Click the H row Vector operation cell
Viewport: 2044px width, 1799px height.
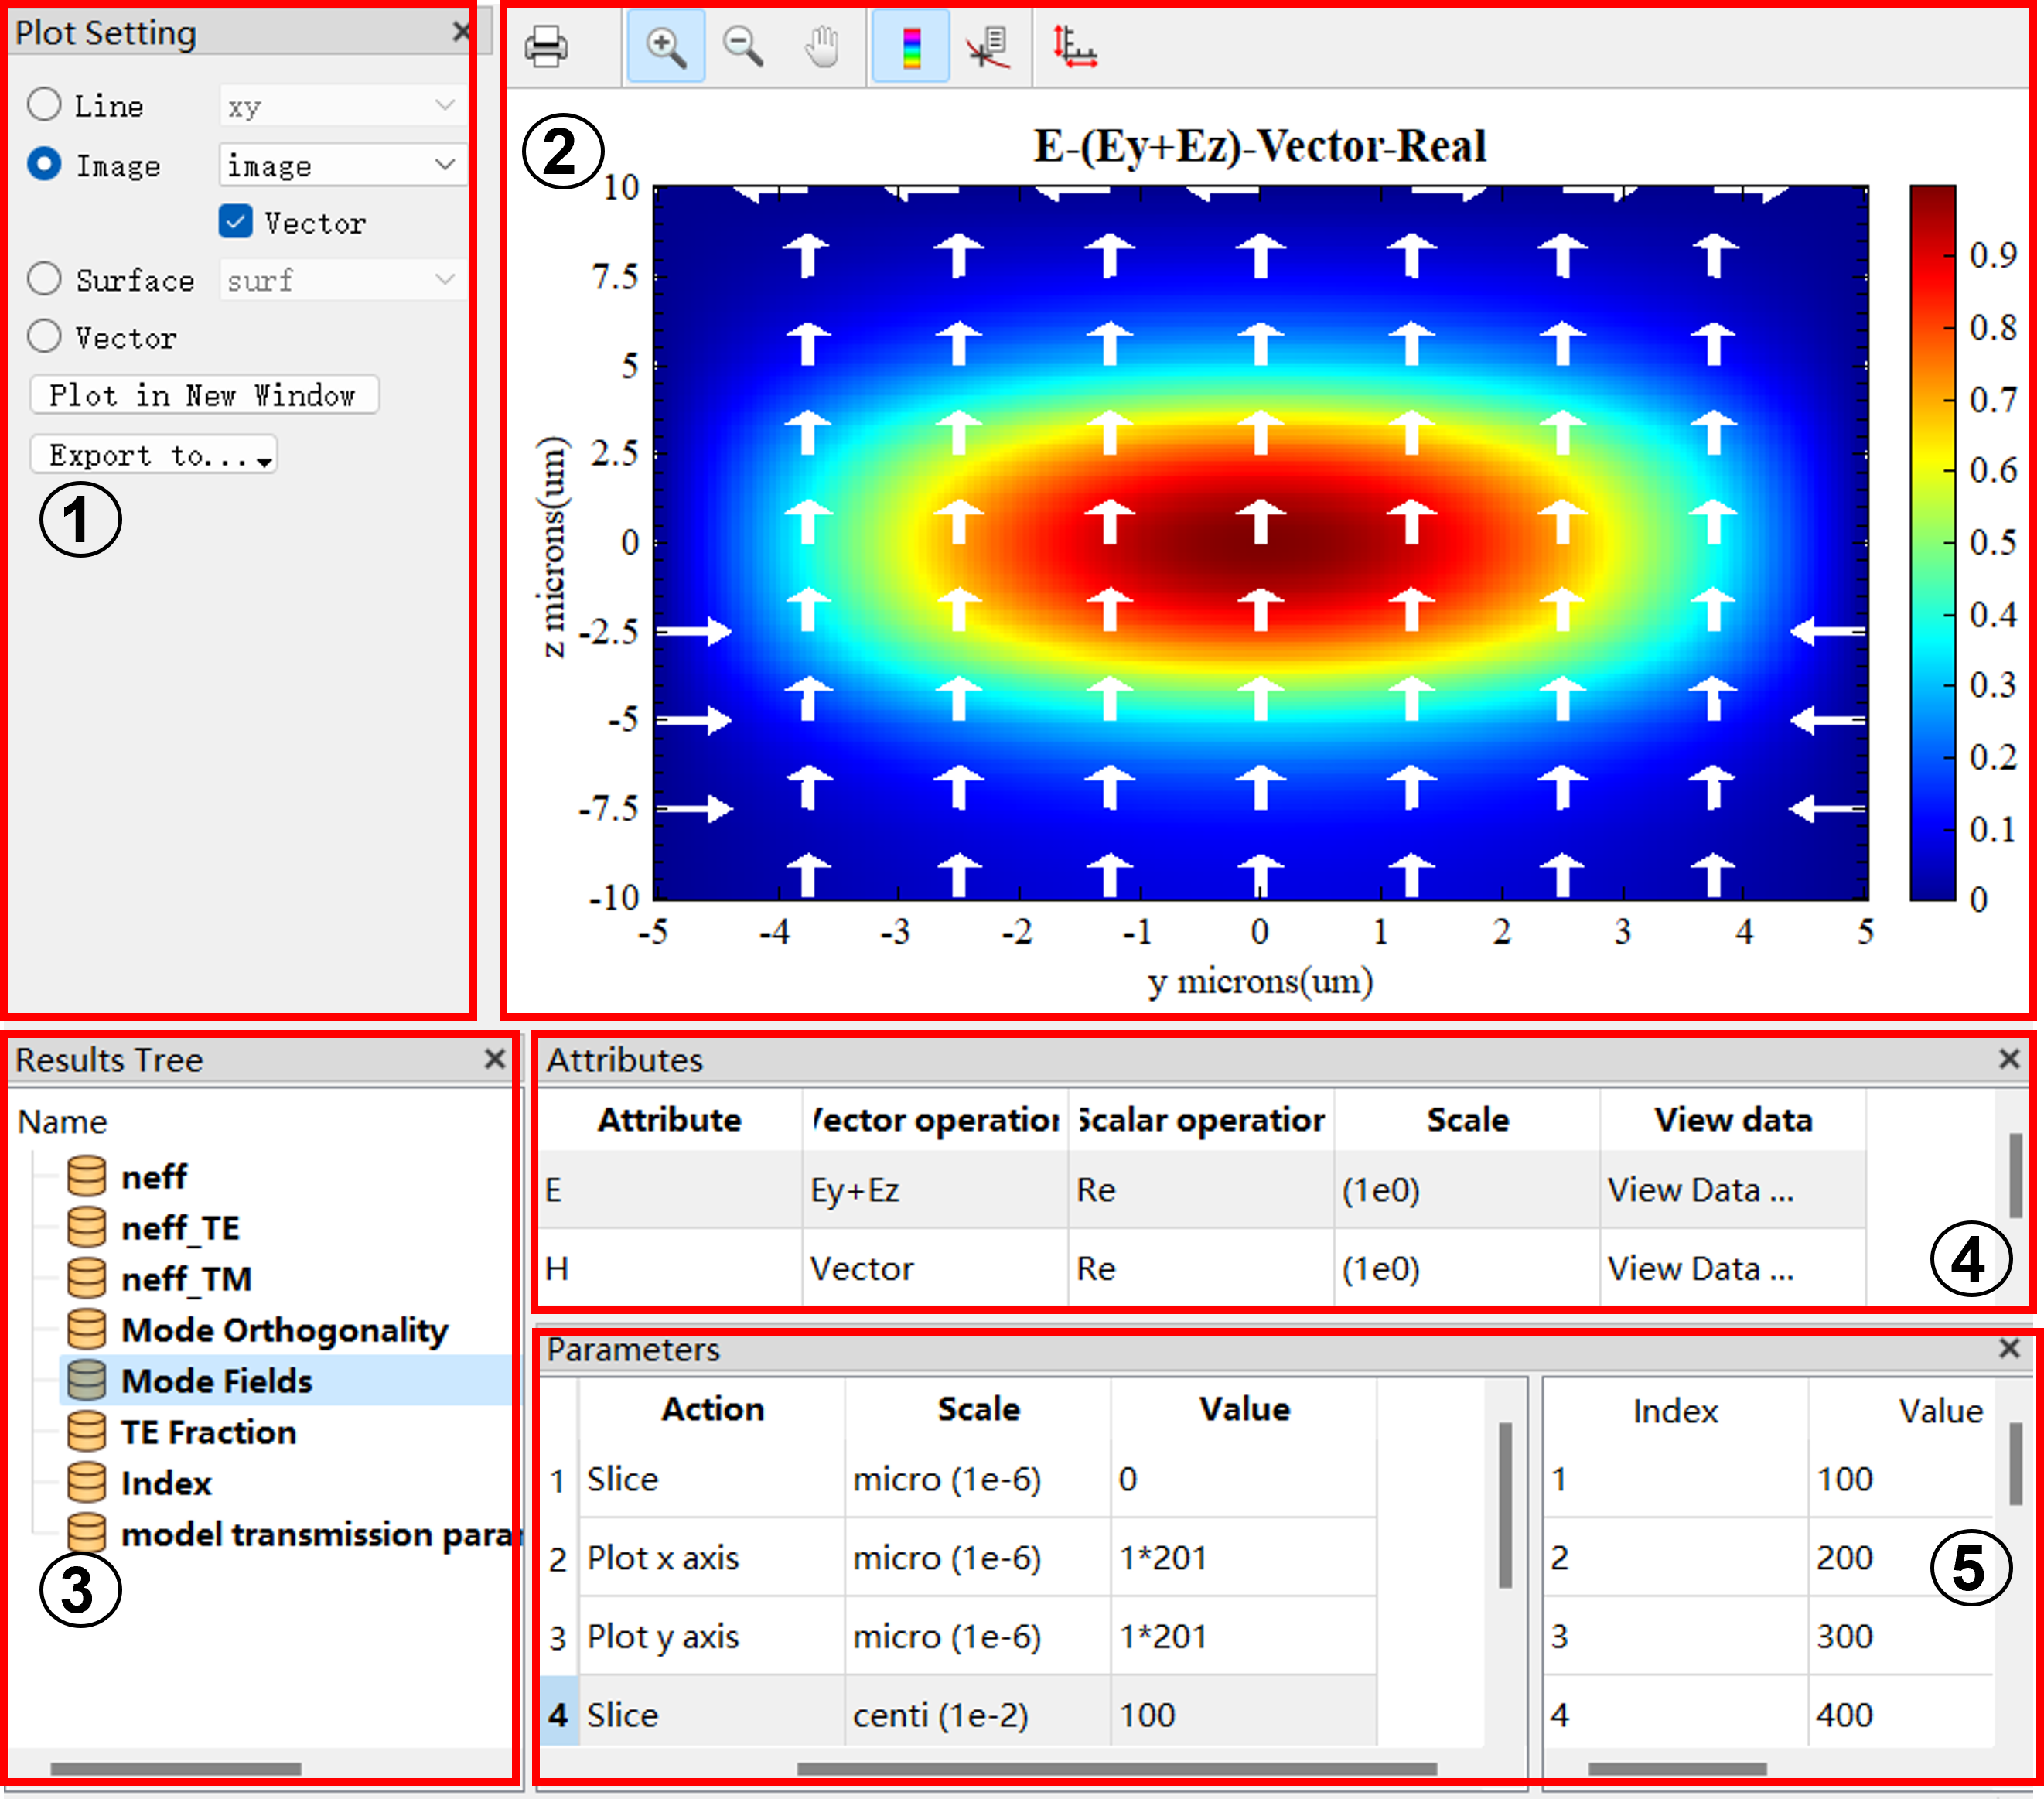[x=935, y=1268]
